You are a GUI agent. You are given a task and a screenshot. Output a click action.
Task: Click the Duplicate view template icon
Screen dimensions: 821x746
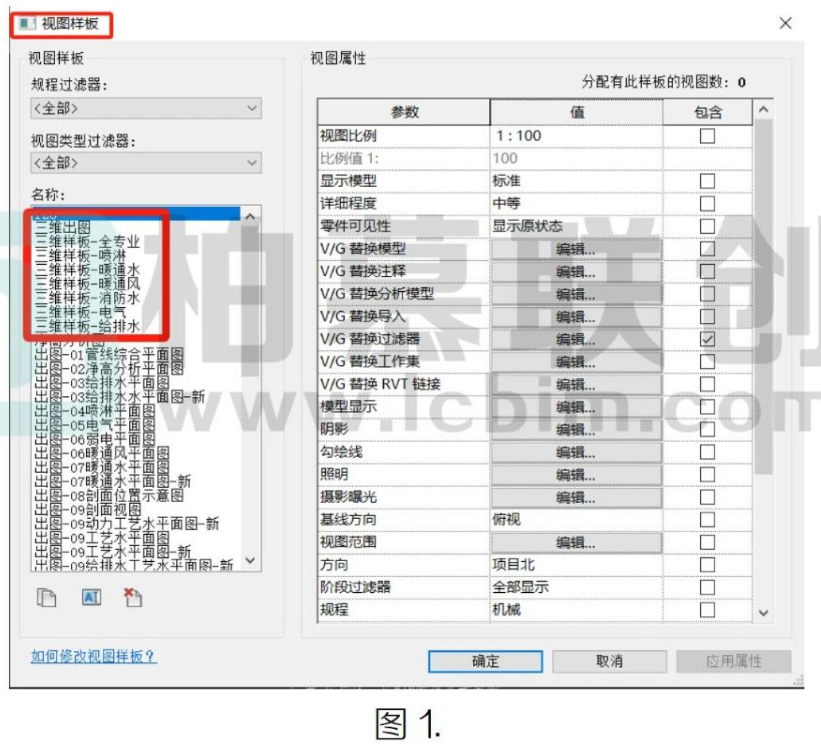click(x=47, y=597)
